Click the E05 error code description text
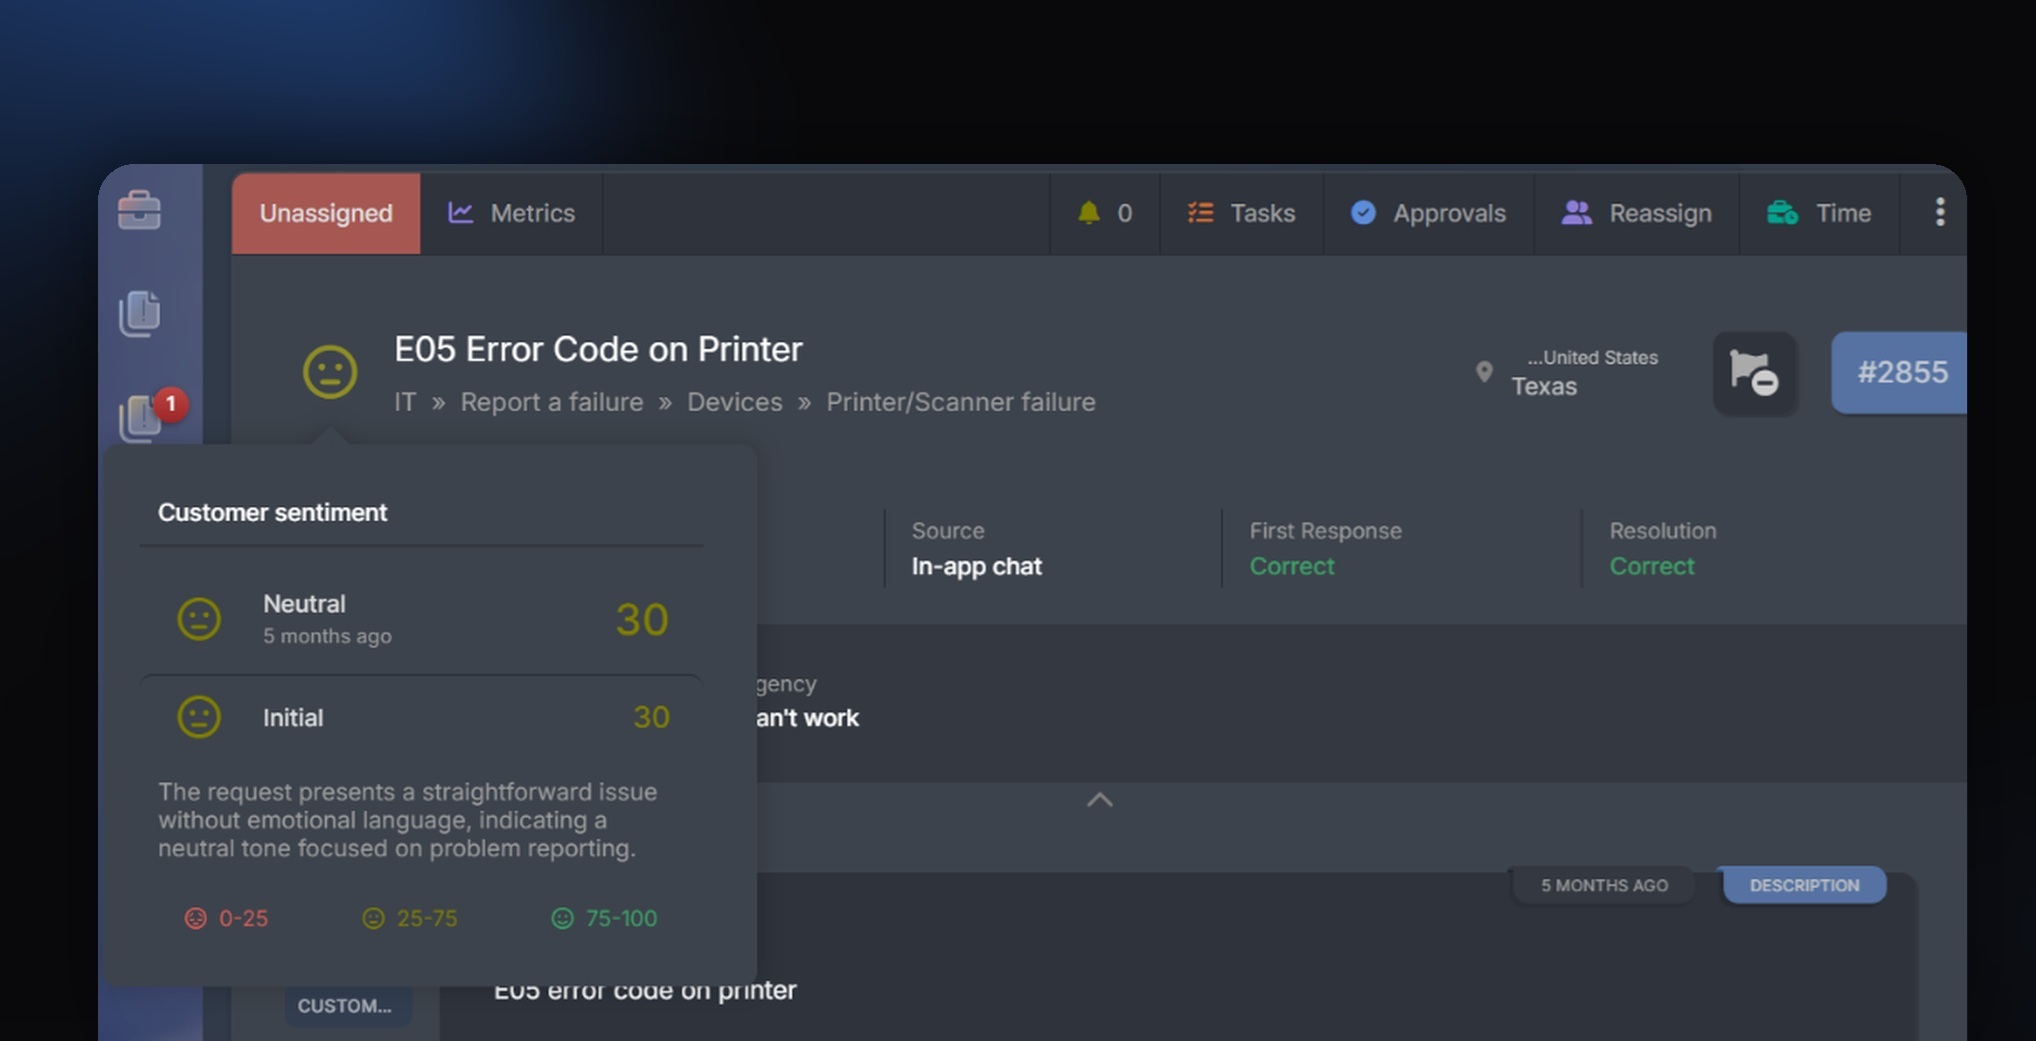Image resolution: width=2036 pixels, height=1041 pixels. point(645,990)
